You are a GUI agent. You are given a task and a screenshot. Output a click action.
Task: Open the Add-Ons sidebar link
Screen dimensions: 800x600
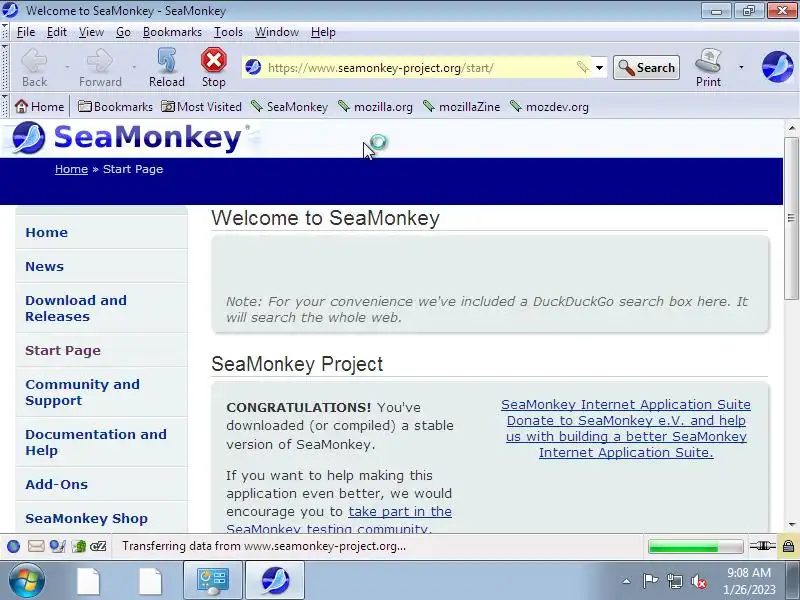click(56, 484)
